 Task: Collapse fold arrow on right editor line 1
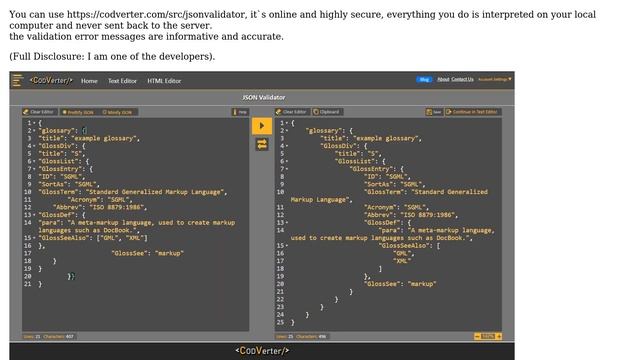287,123
